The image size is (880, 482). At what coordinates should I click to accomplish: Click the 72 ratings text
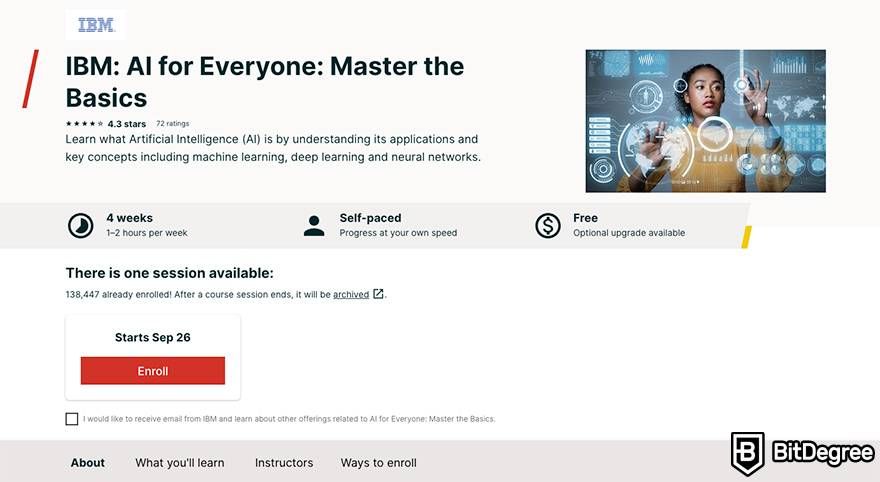point(172,123)
